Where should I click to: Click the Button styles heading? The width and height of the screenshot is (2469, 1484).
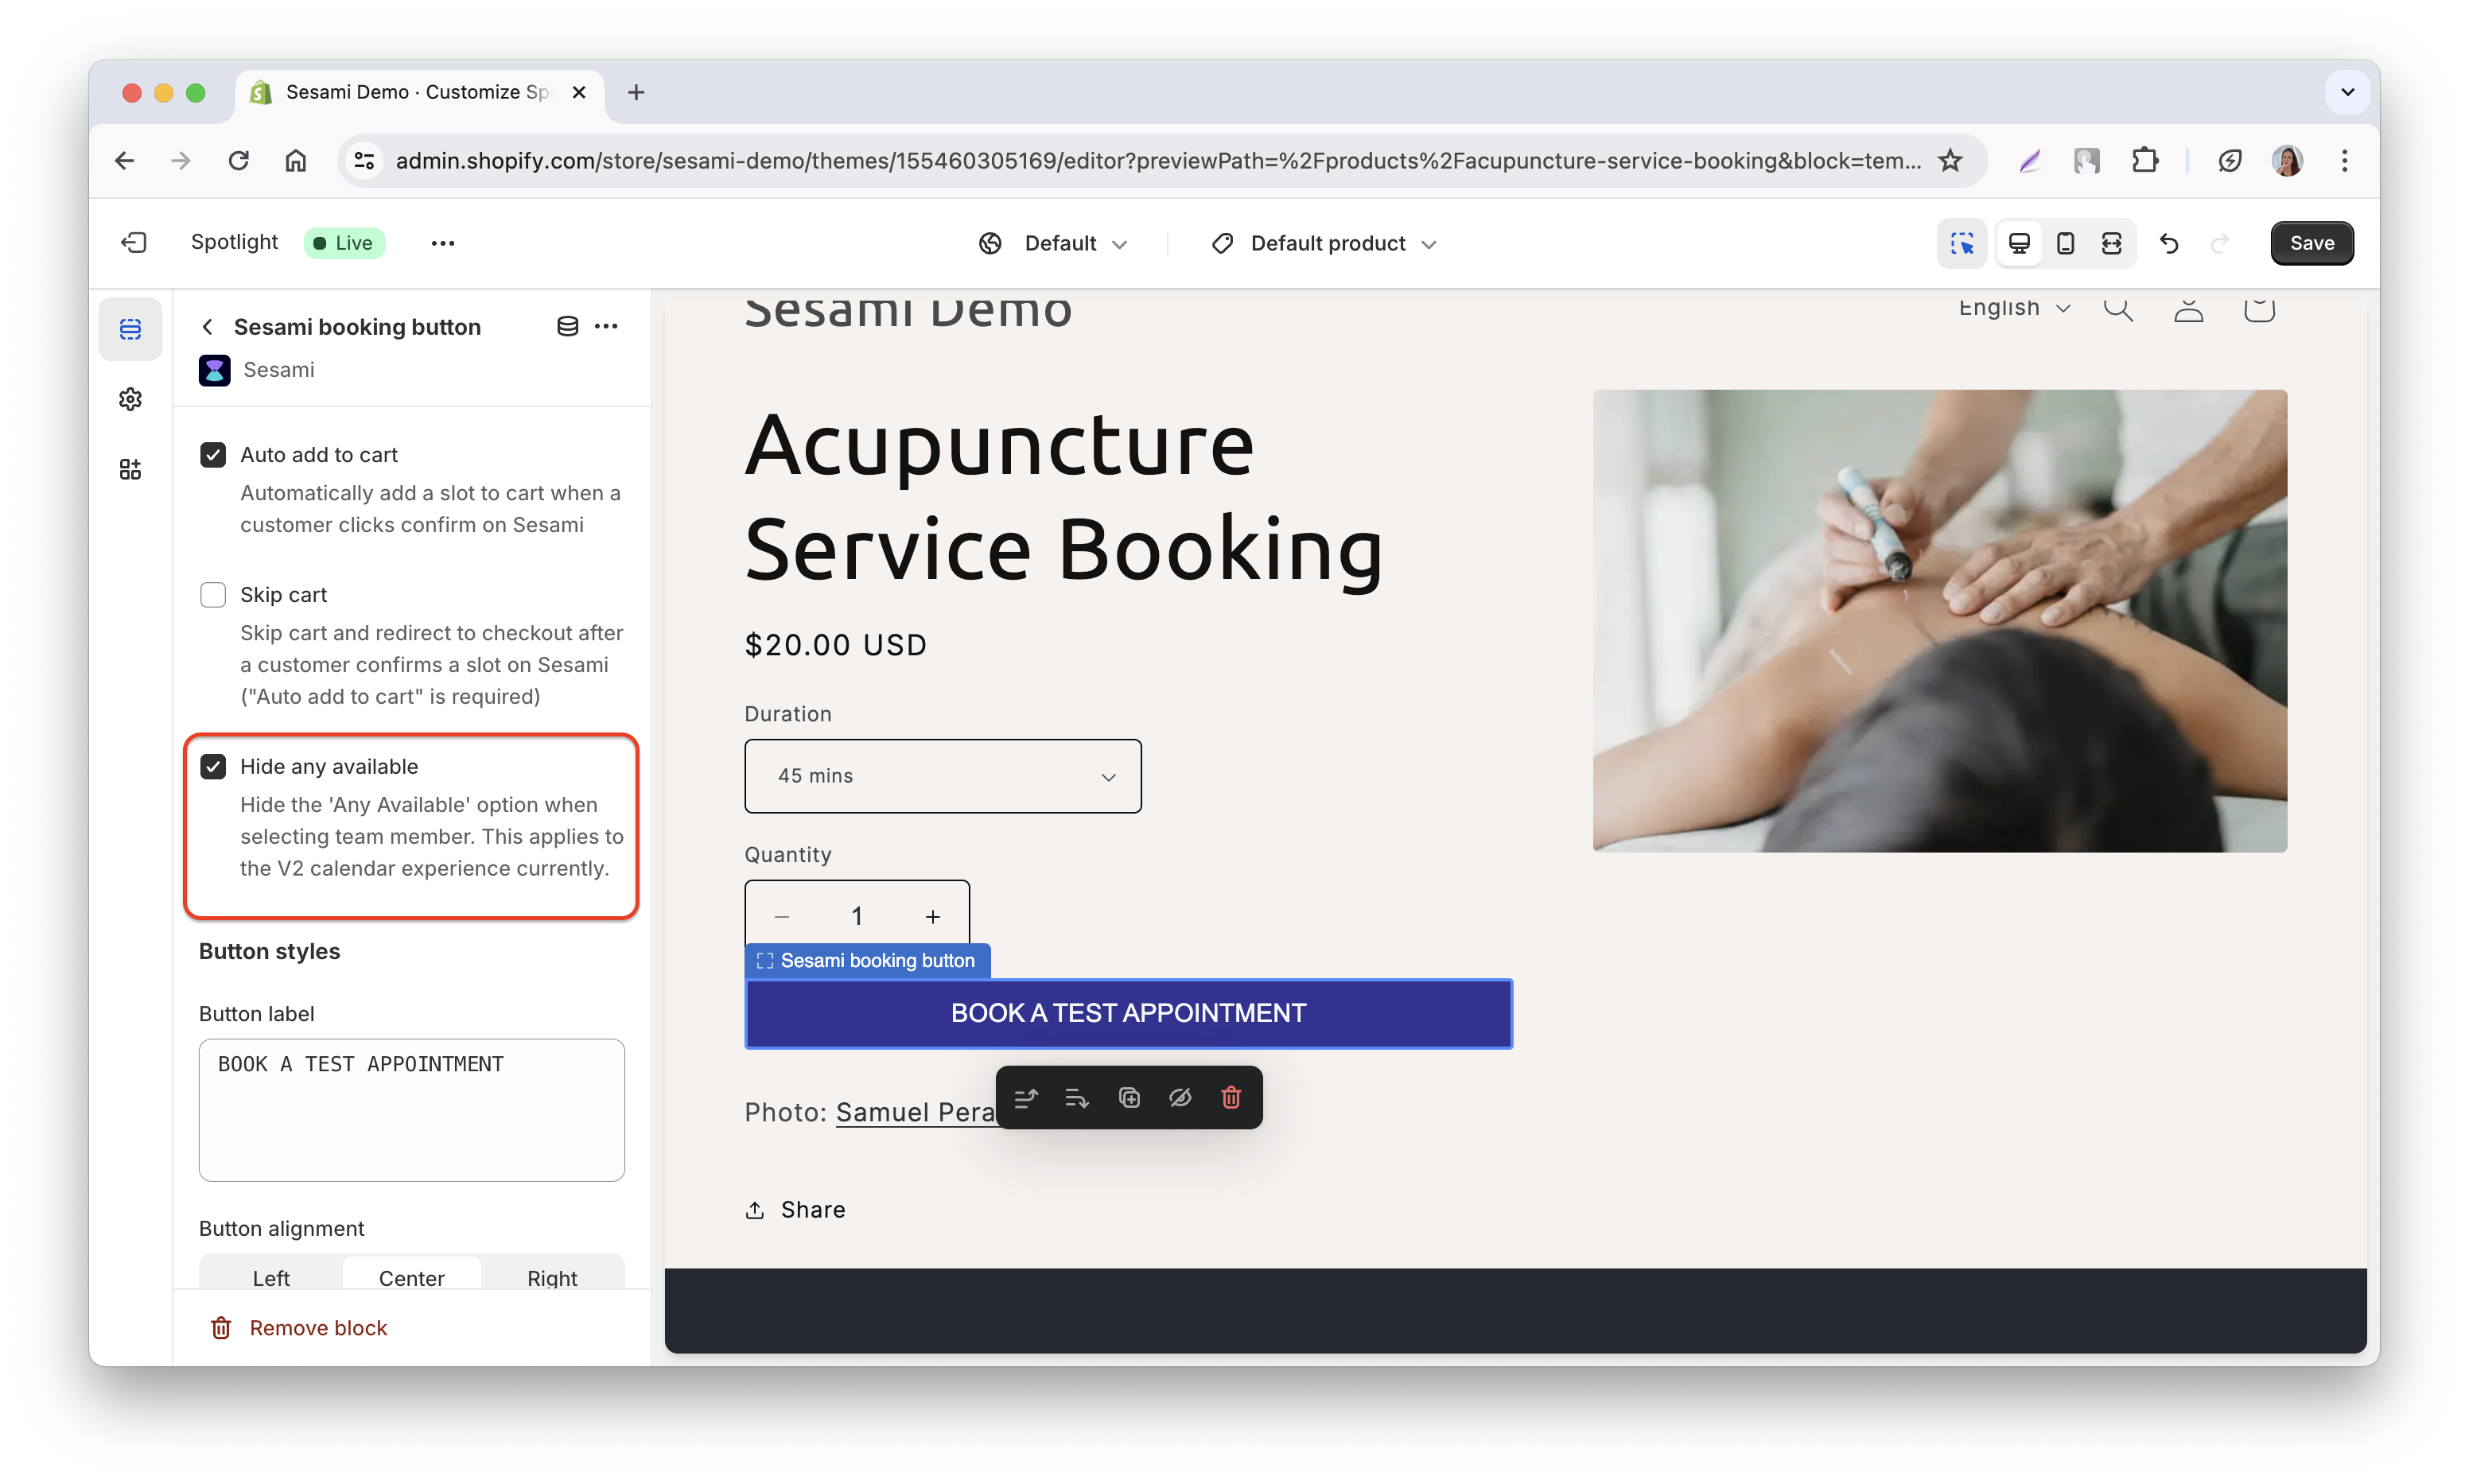pyautogui.click(x=269, y=951)
